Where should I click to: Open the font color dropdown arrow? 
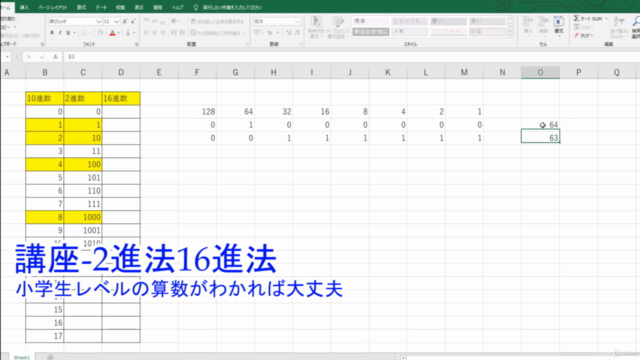(x=118, y=33)
